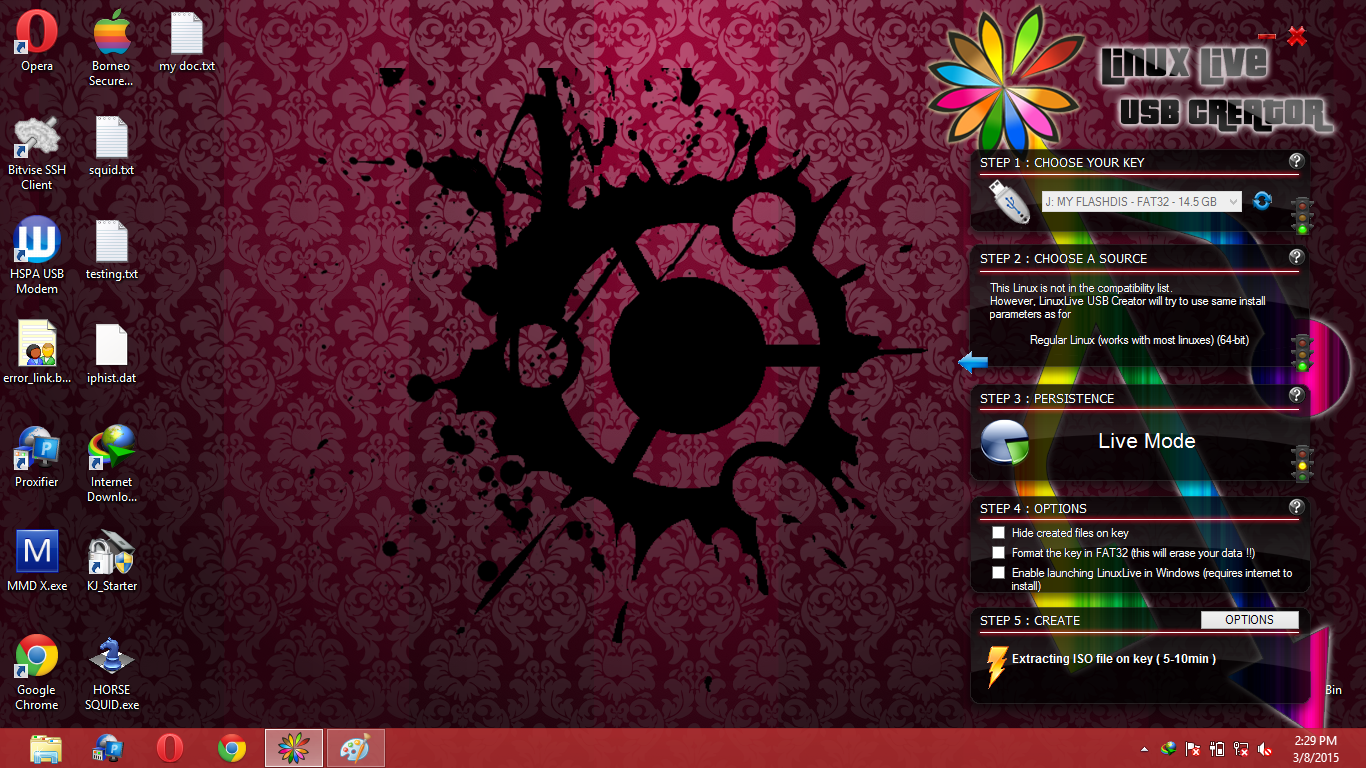Show hidden system tray icons
The height and width of the screenshot is (768, 1366).
pyautogui.click(x=1144, y=748)
